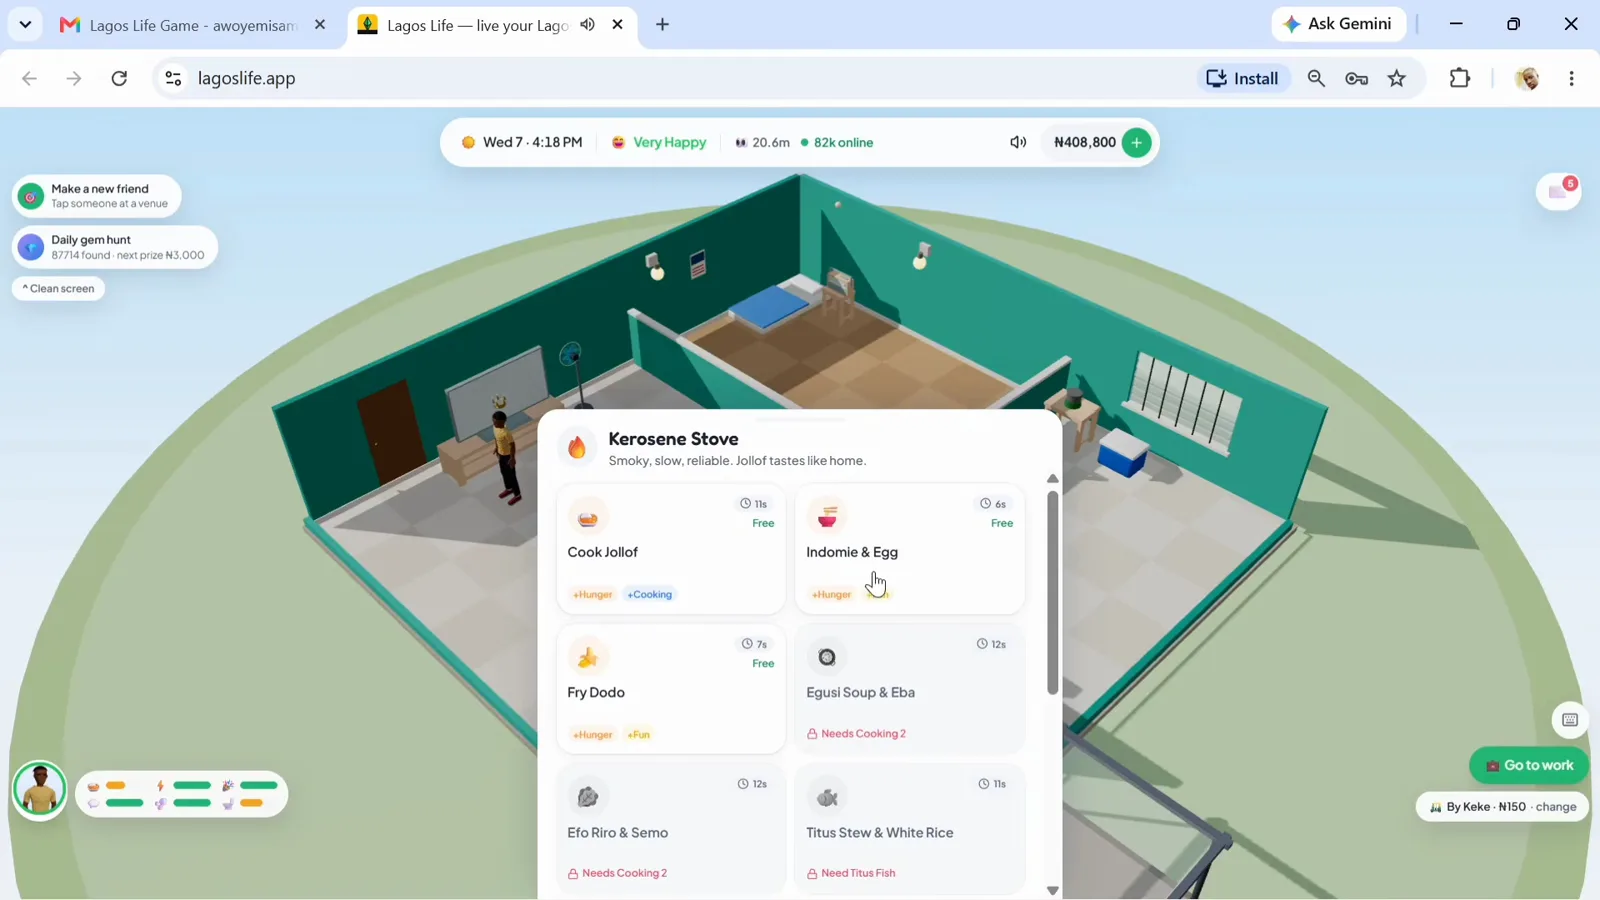The height and width of the screenshot is (900, 1600).
Task: Collapse quests with Clean screen
Action: click(x=59, y=288)
